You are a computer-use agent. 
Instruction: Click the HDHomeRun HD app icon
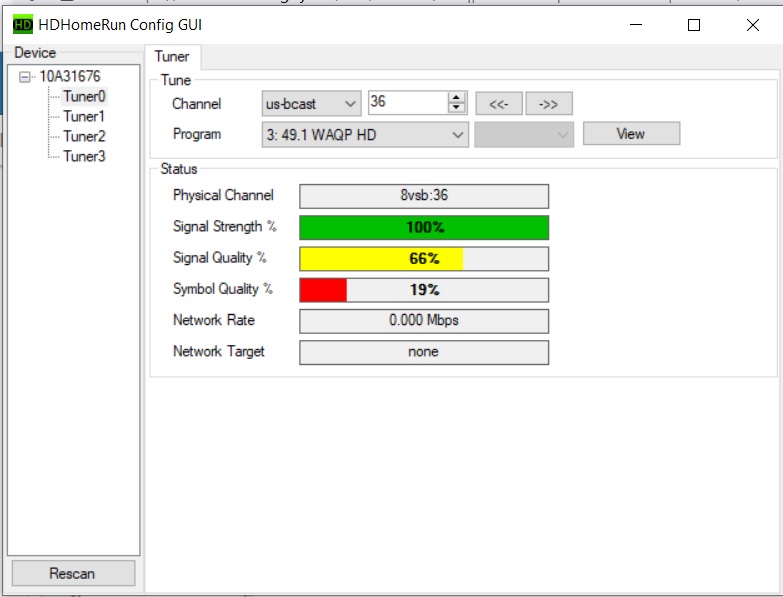22,24
